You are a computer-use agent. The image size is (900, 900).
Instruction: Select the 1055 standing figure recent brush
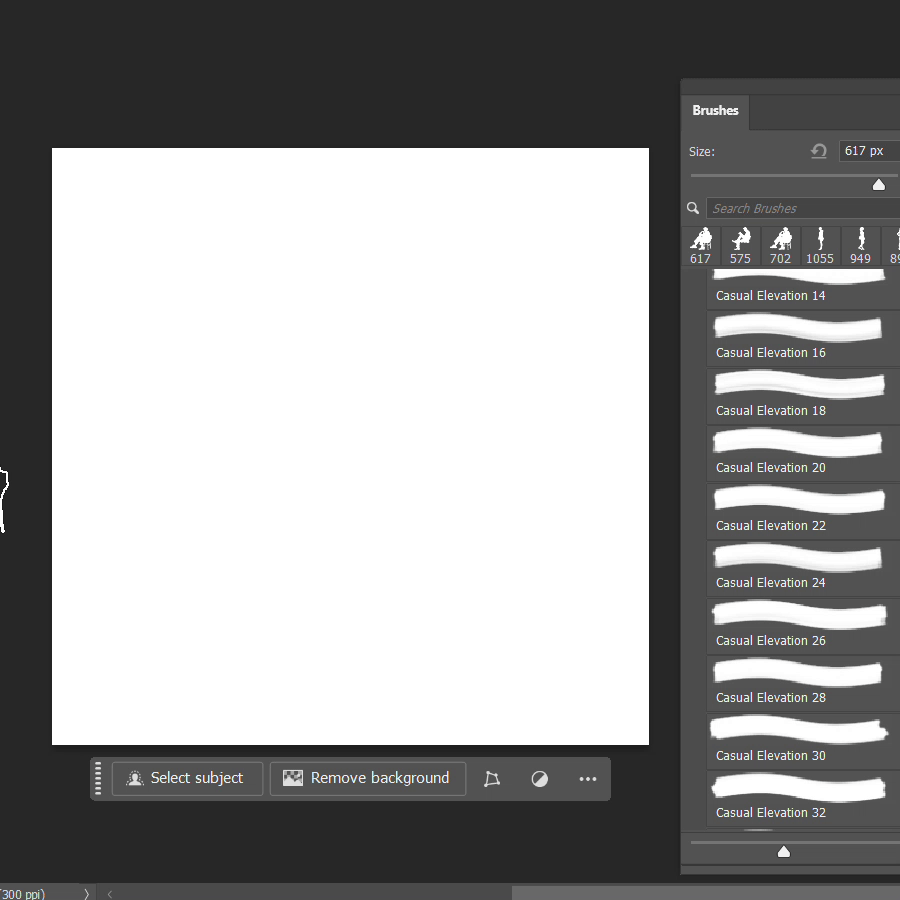pos(820,245)
